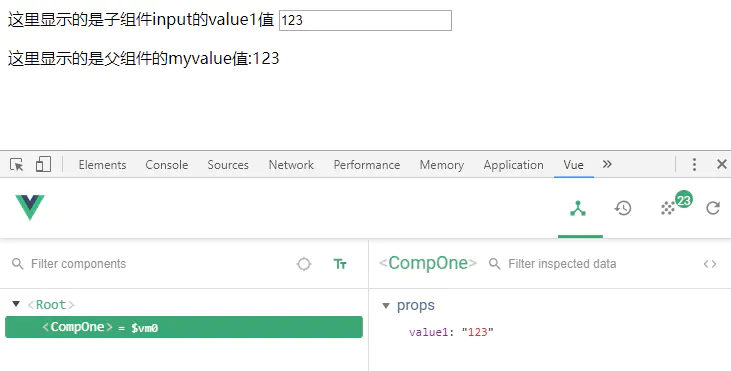Open the Components tree view icon
This screenshot has height=371, width=731.
point(578,208)
